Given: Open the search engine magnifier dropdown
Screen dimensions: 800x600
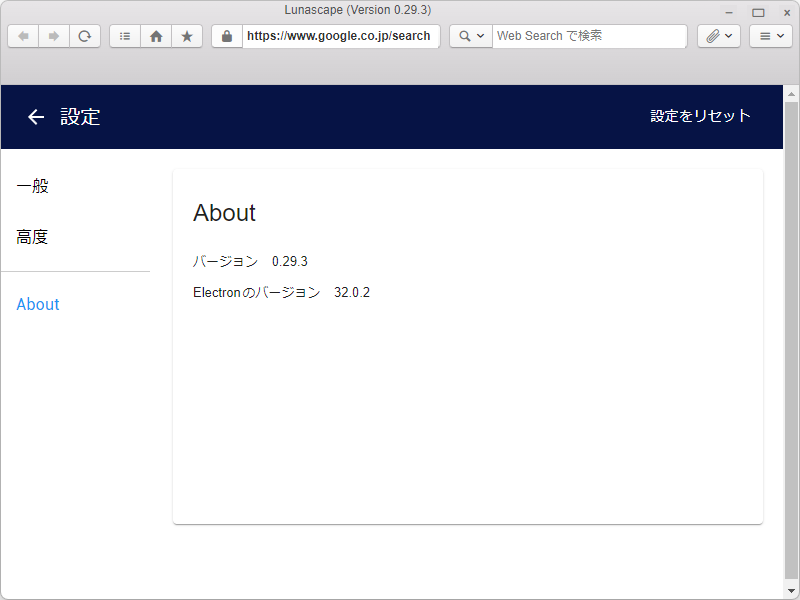Looking at the screenshot, I should (471, 36).
